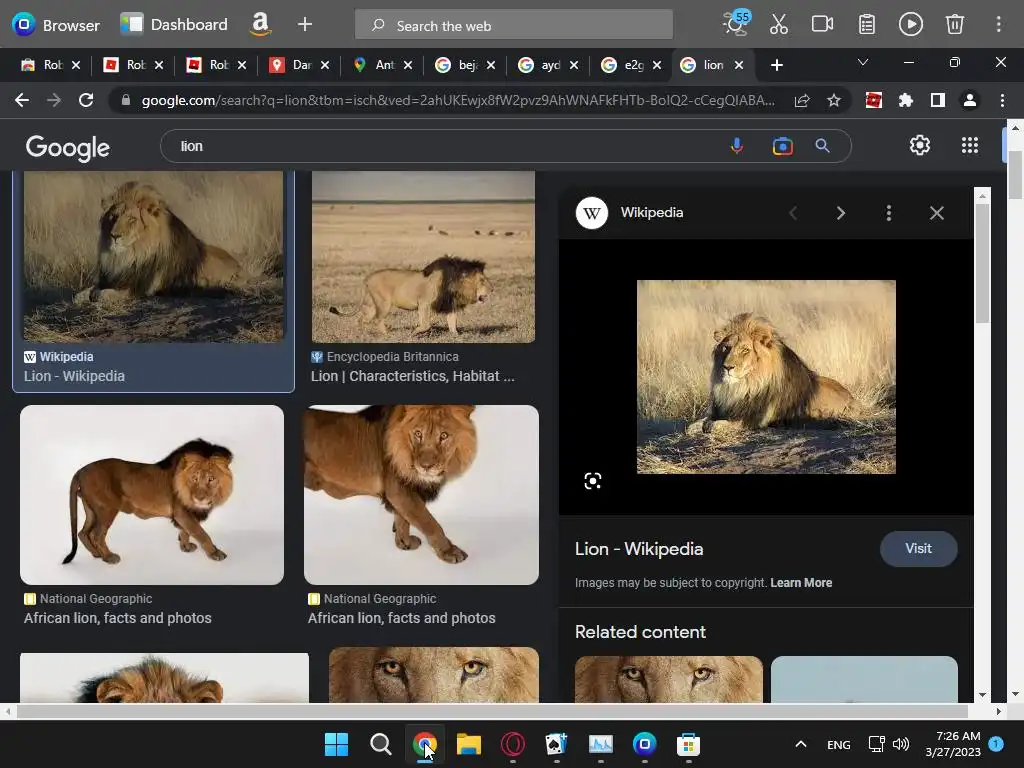The width and height of the screenshot is (1024, 768).
Task: Open a new tab in Chrome
Action: (x=776, y=65)
